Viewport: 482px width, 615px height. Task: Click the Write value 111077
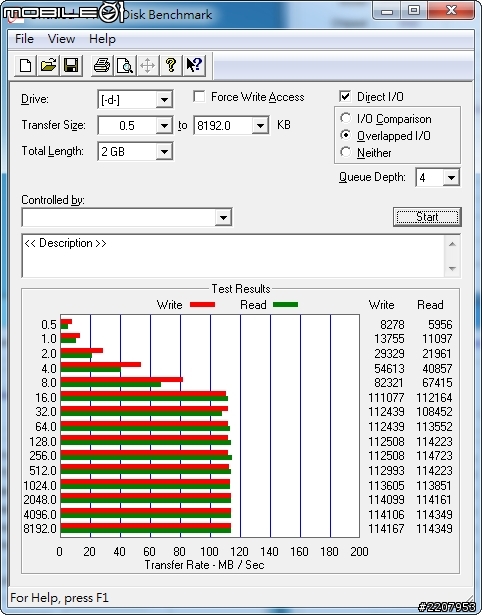tap(386, 397)
